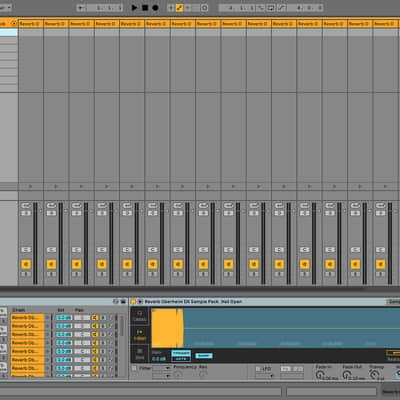The width and height of the screenshot is (400, 400).
Task: Click the Fade In knob
Action: [x=320, y=375]
